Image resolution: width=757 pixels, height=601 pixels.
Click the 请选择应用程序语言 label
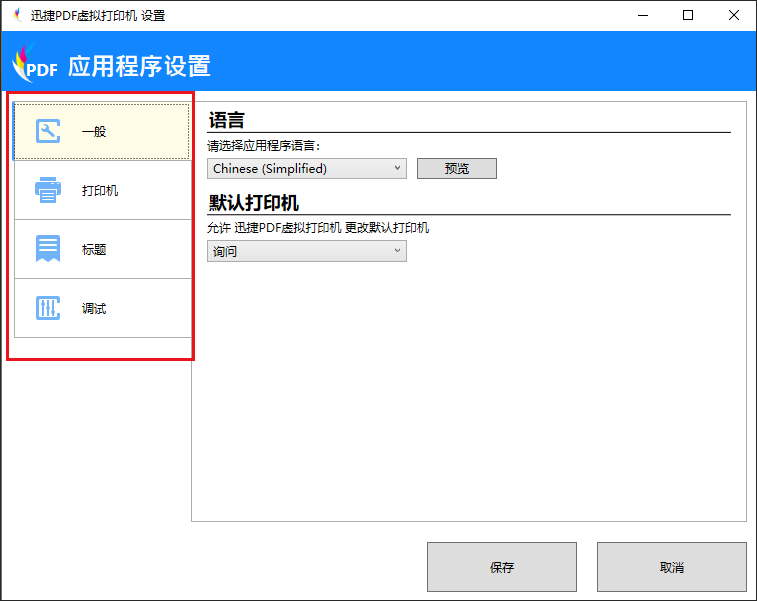pyautogui.click(x=264, y=146)
